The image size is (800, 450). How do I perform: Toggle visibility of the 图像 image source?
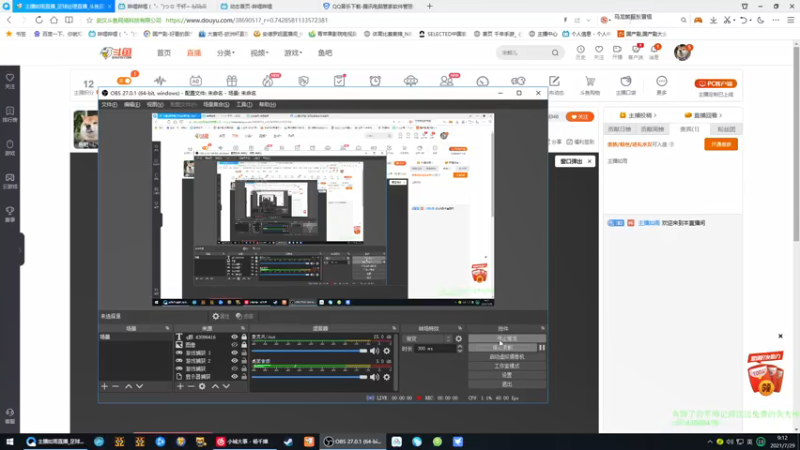click(235, 345)
